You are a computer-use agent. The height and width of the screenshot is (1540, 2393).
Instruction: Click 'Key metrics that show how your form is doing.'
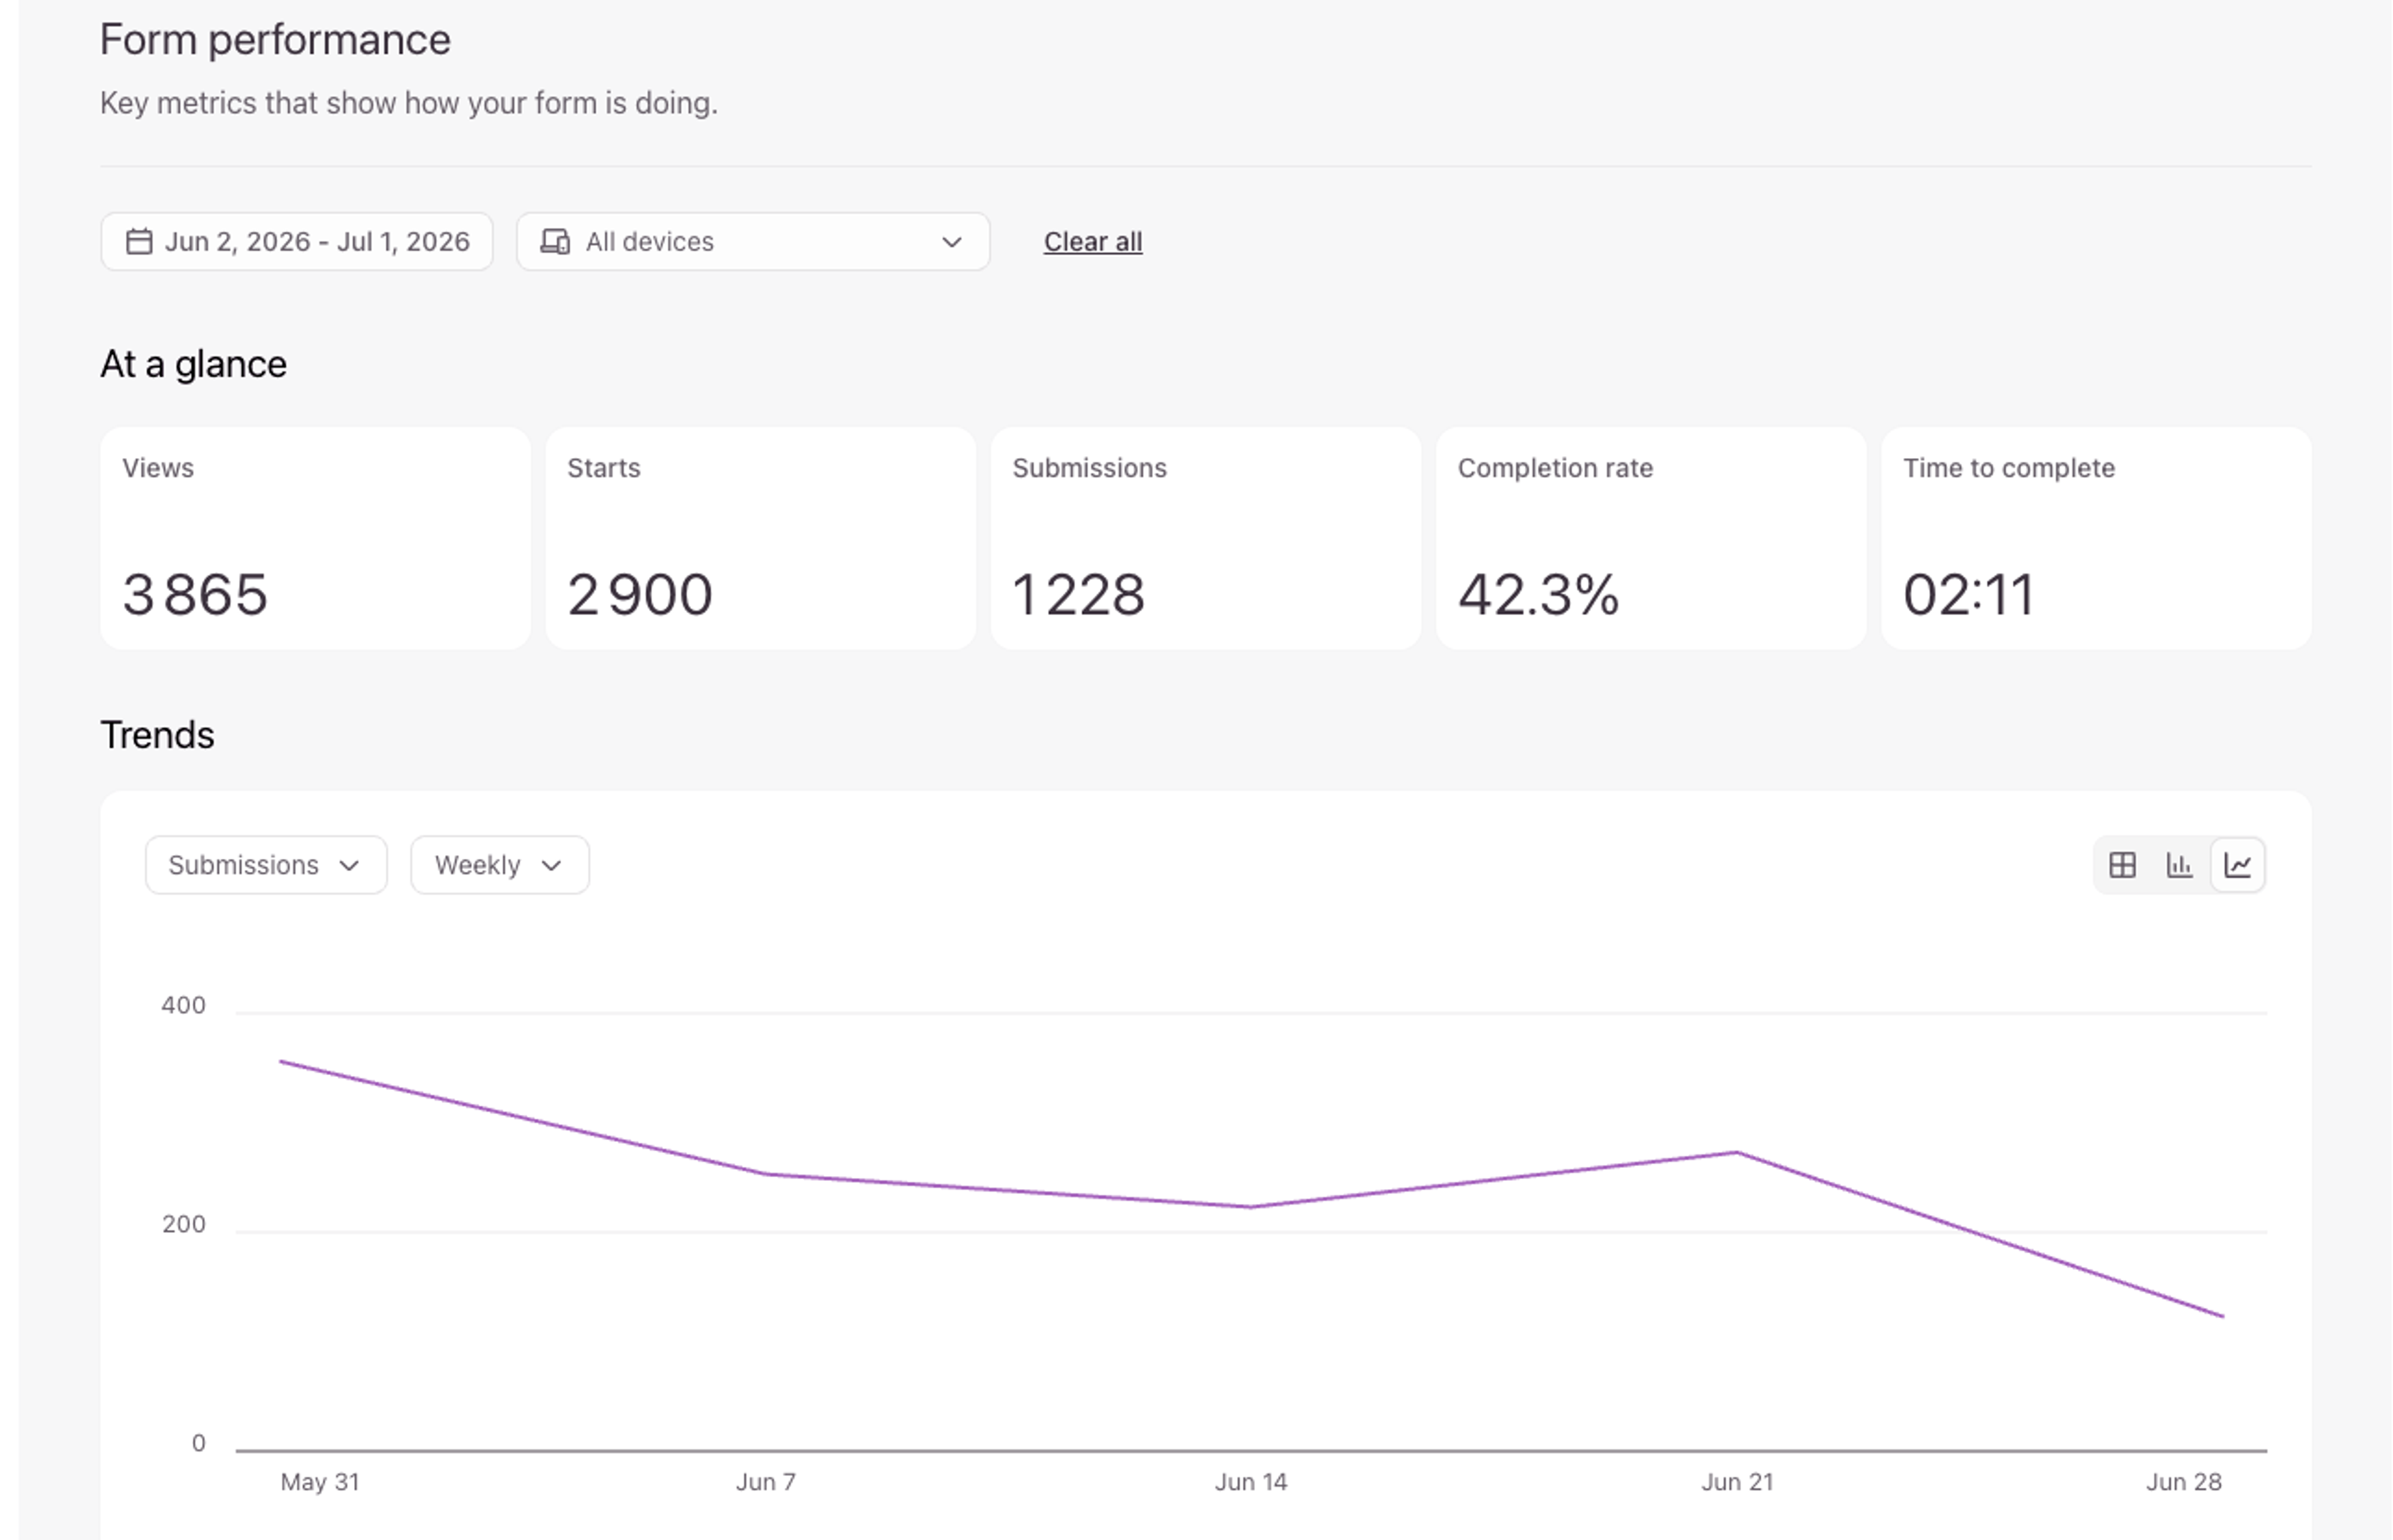tap(409, 103)
